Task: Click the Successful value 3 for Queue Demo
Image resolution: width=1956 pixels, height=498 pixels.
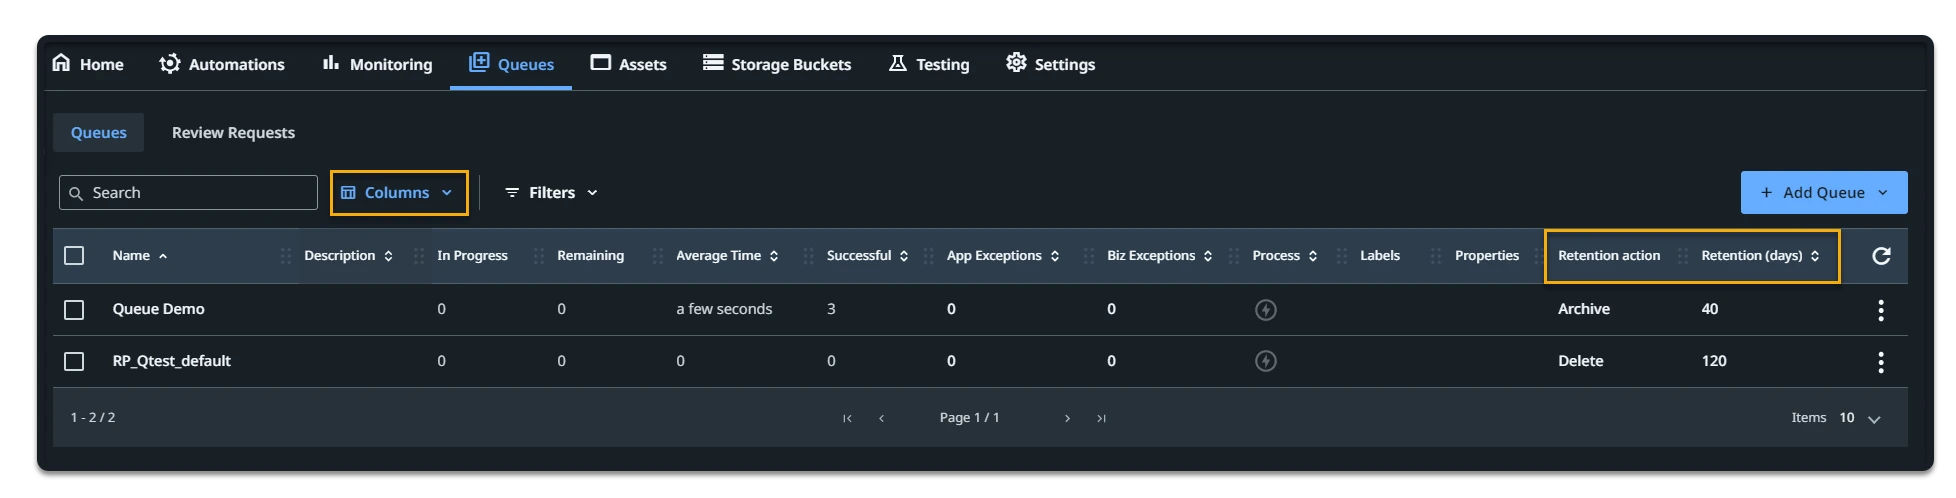Action: (x=831, y=309)
